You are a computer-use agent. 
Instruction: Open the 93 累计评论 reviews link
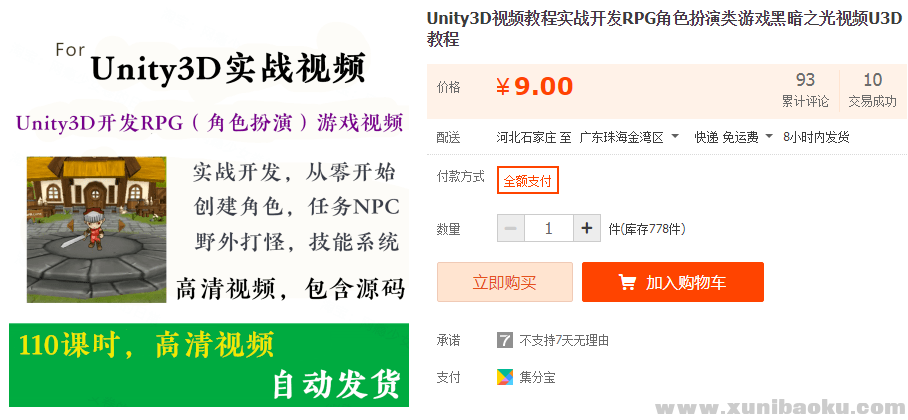805,90
